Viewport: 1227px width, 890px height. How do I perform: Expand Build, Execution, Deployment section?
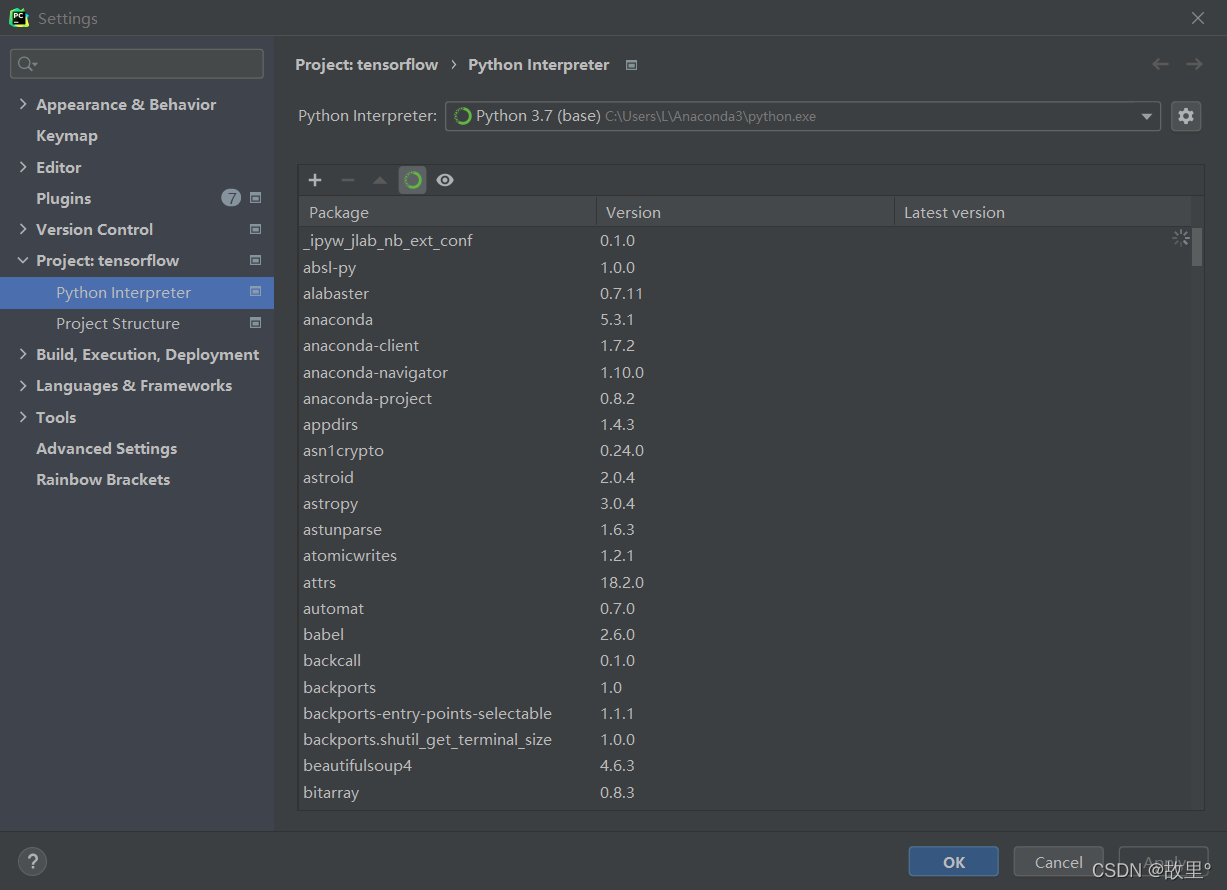(x=23, y=354)
